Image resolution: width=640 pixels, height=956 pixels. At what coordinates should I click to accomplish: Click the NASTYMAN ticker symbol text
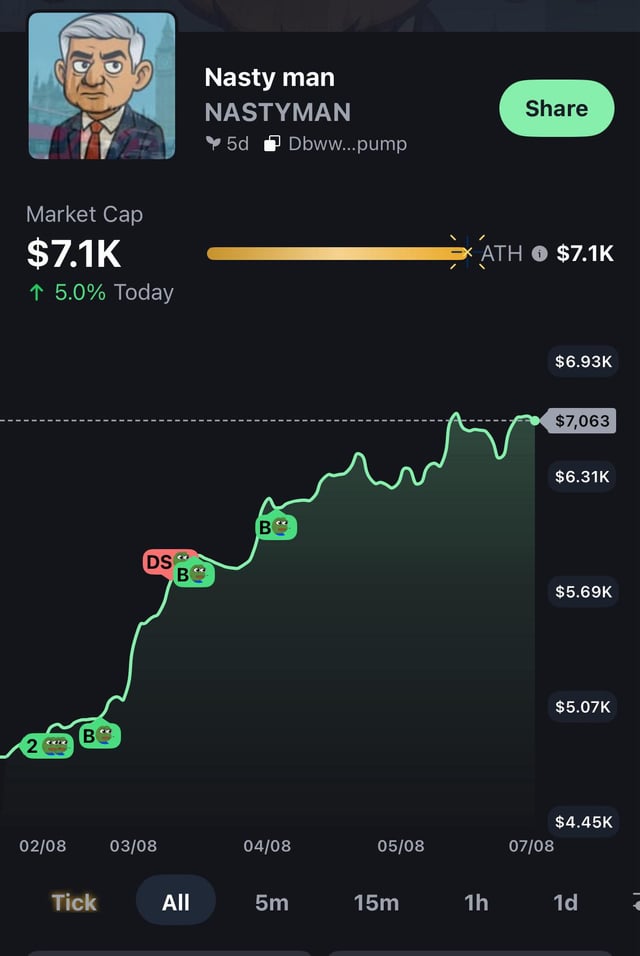click(277, 112)
